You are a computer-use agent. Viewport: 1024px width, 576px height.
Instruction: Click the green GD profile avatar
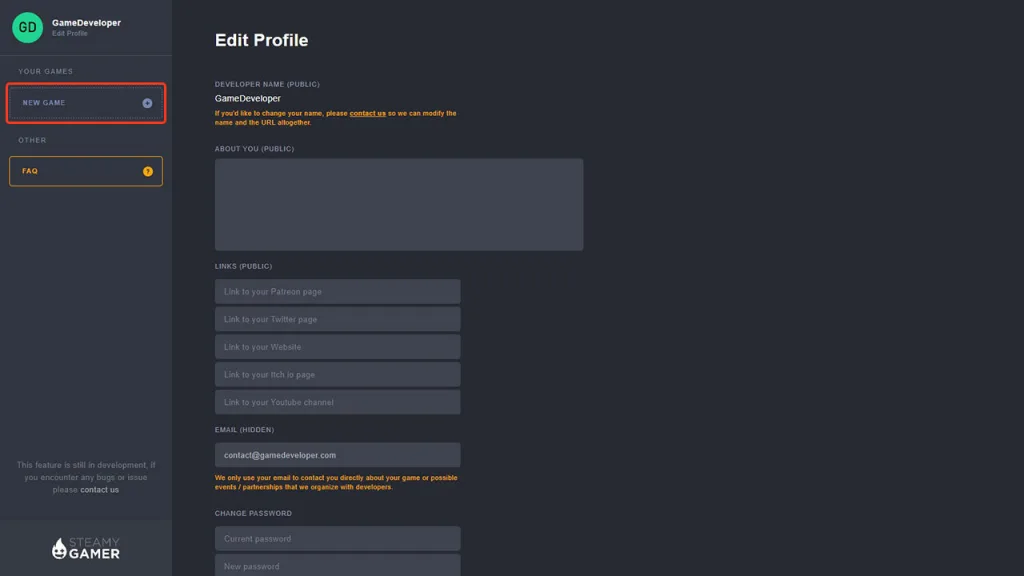click(x=27, y=27)
